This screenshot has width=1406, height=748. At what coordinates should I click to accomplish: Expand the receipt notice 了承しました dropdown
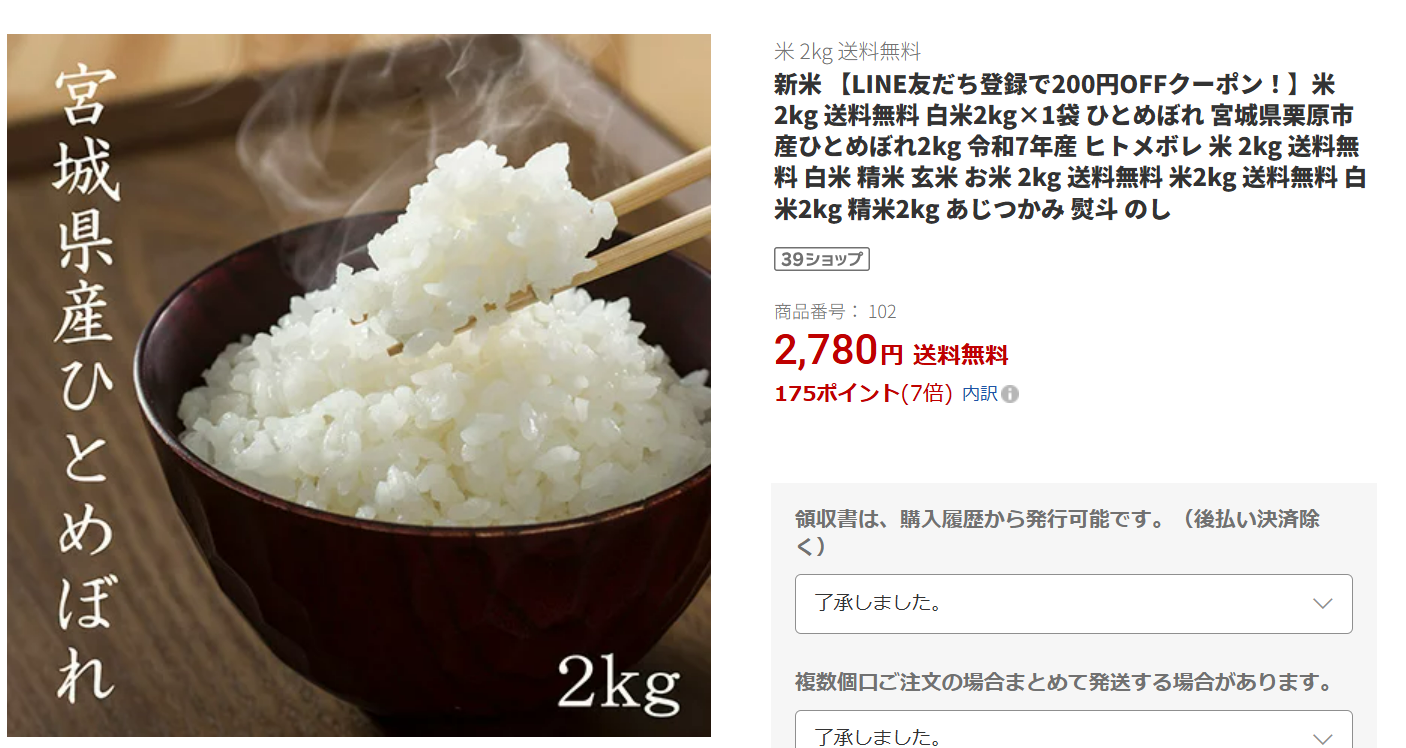pyautogui.click(x=1073, y=603)
